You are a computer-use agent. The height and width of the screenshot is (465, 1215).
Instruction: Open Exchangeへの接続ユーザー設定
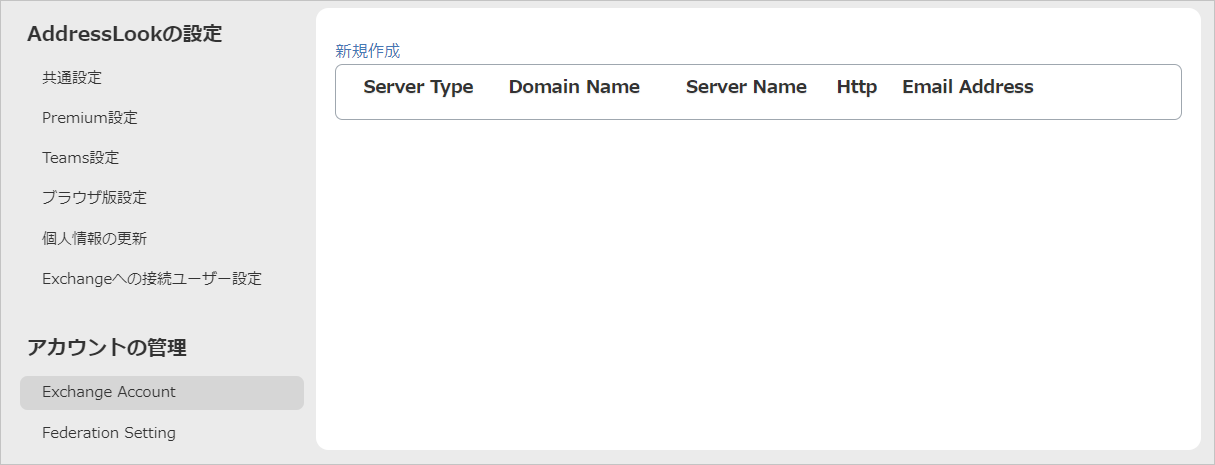(x=152, y=278)
